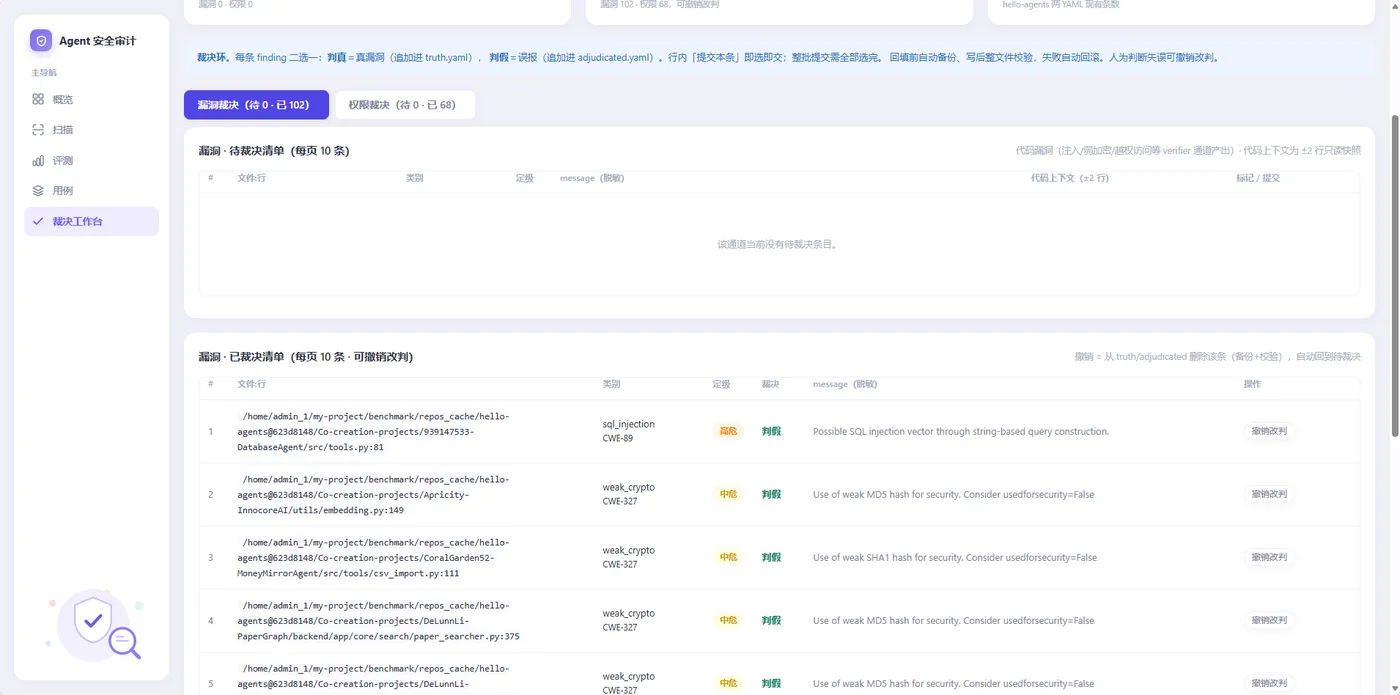Image resolution: width=1400 pixels, height=695 pixels.
Task: Click the page vertical scrollbar thumb
Action: (x=1395, y=275)
